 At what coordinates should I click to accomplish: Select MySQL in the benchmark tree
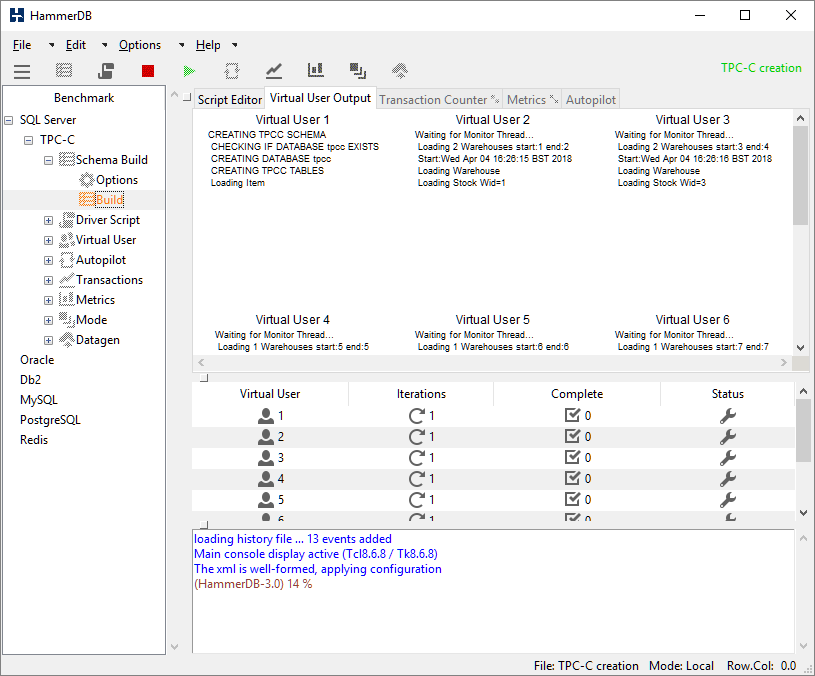click(38, 400)
